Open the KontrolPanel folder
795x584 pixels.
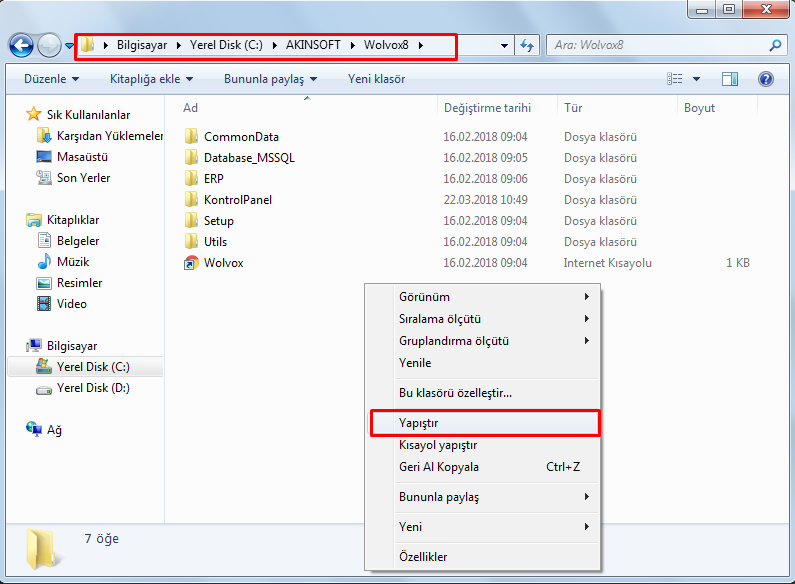click(x=237, y=200)
